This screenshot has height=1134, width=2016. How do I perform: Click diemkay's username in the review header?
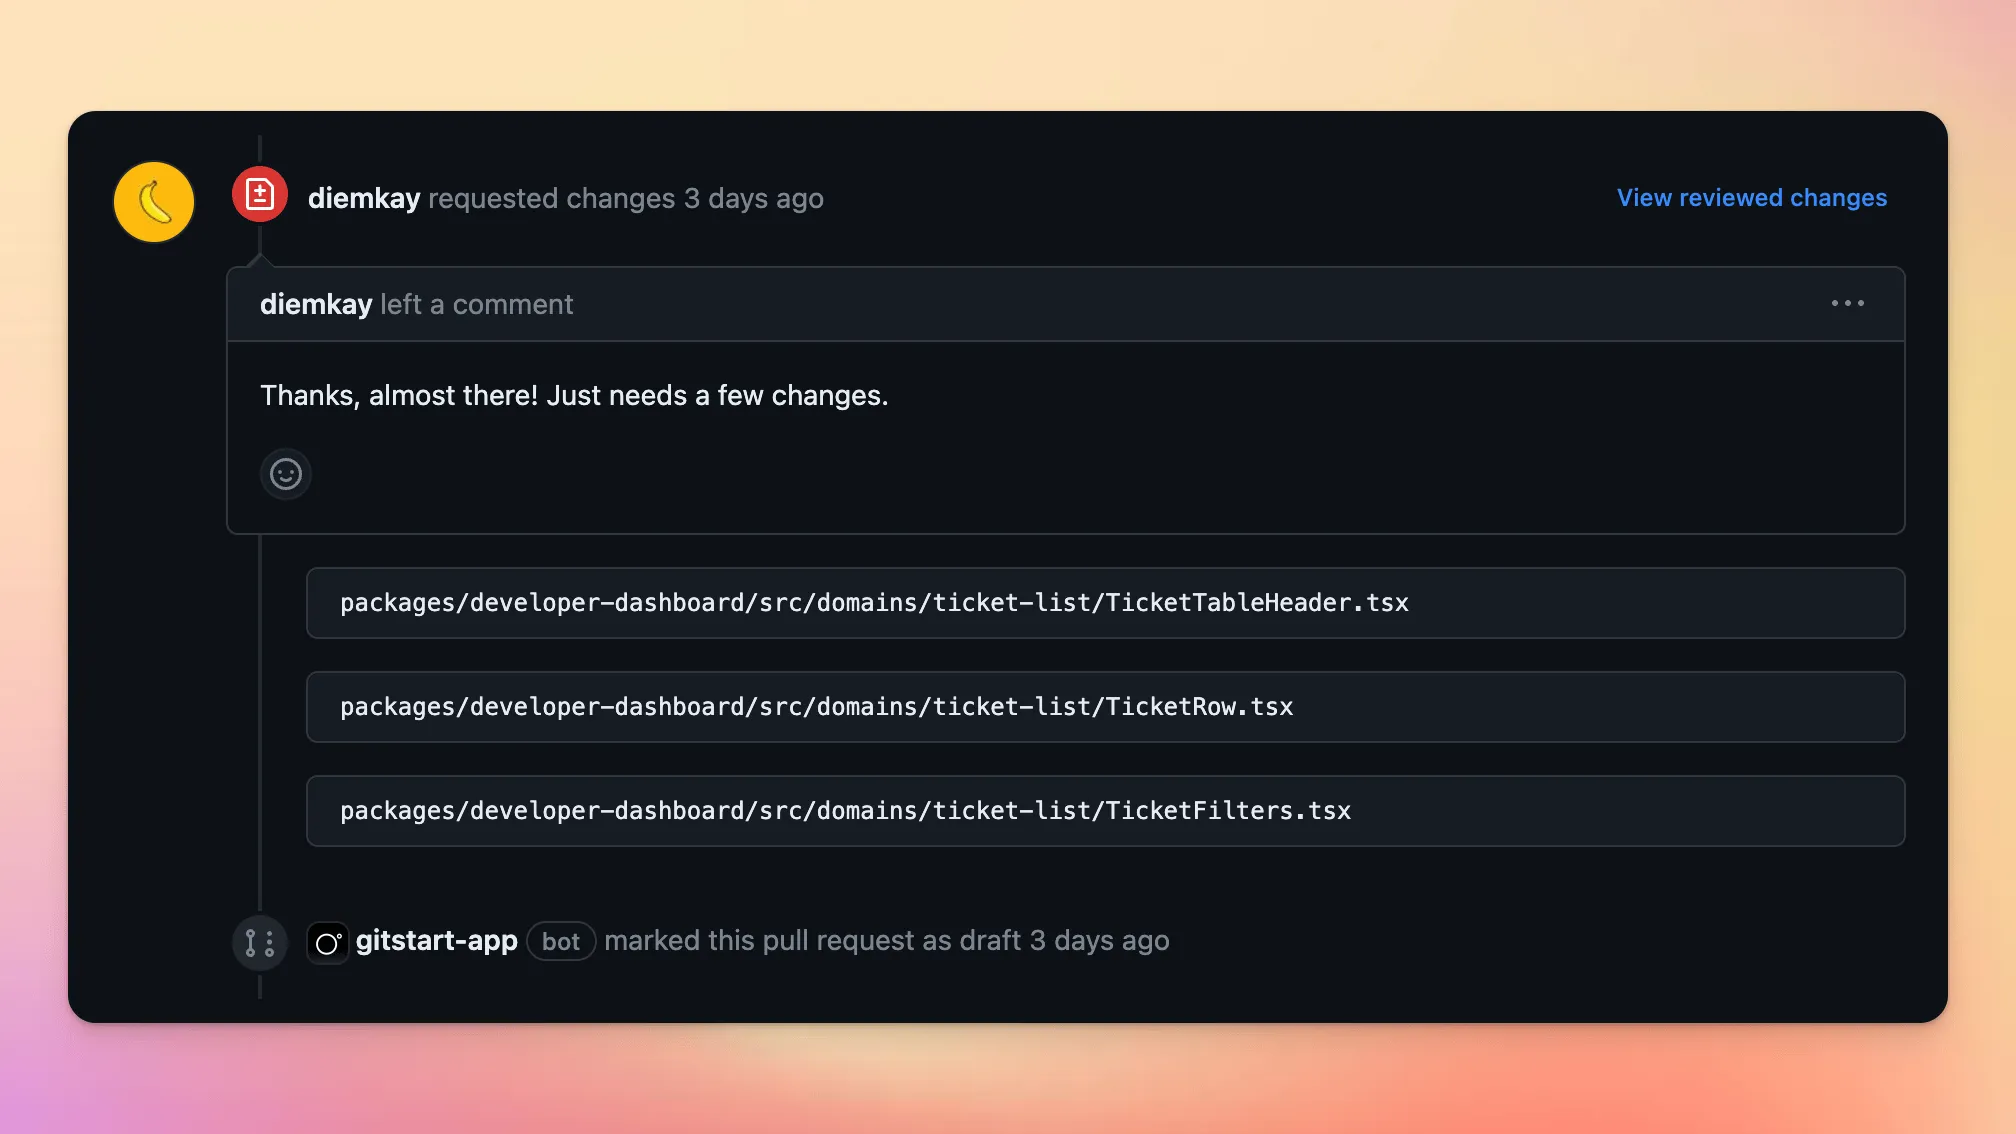(x=364, y=198)
